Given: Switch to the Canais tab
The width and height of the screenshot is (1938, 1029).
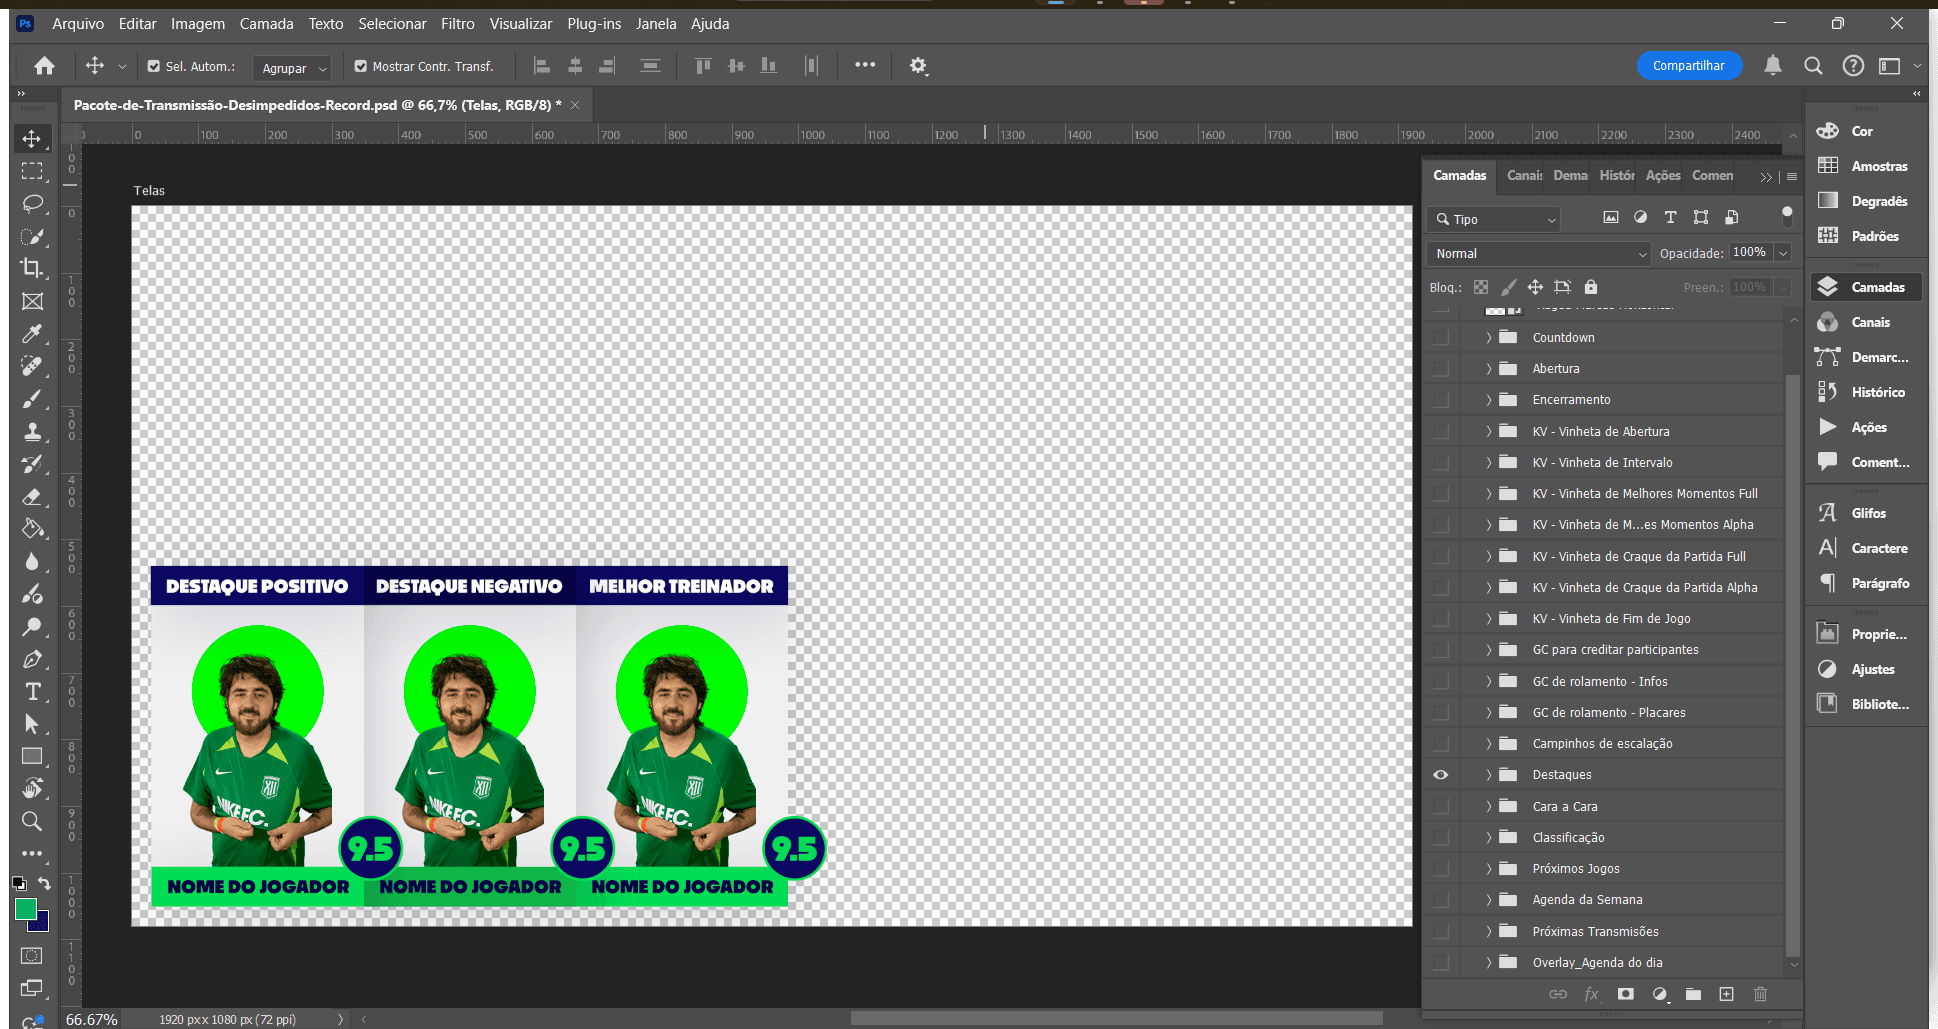Looking at the screenshot, I should (1524, 176).
